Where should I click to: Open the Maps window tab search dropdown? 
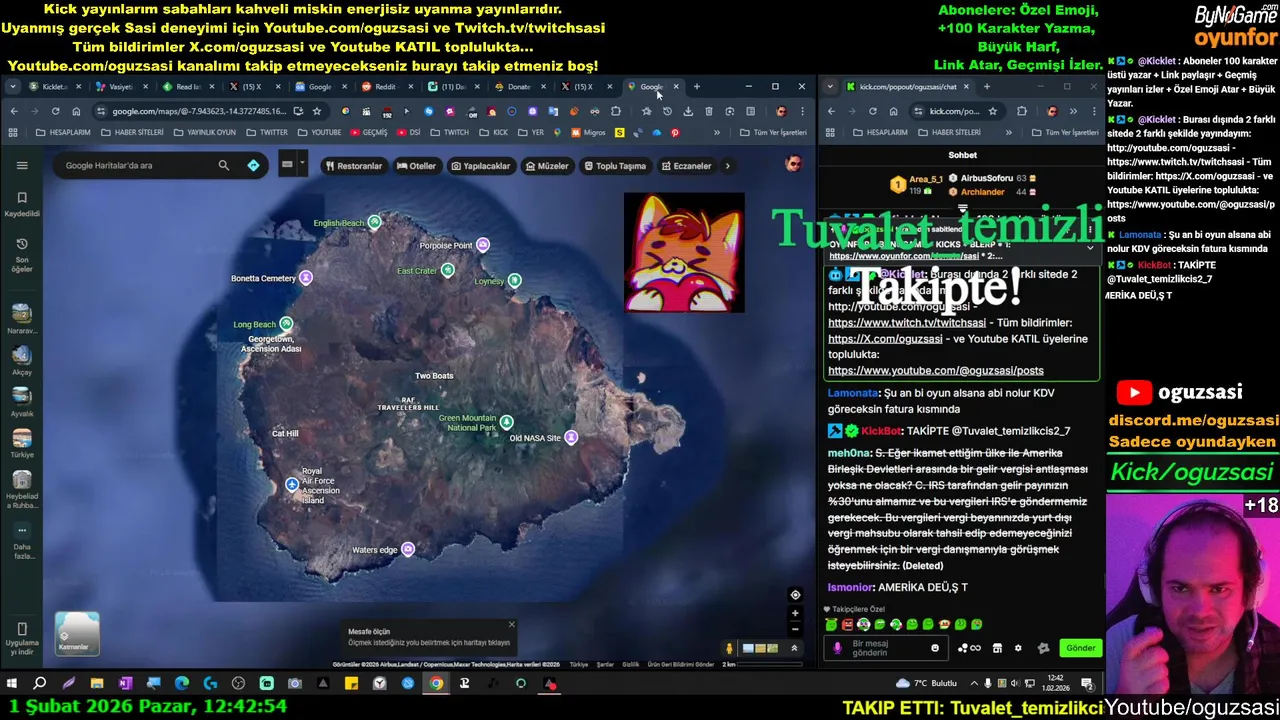[12, 87]
